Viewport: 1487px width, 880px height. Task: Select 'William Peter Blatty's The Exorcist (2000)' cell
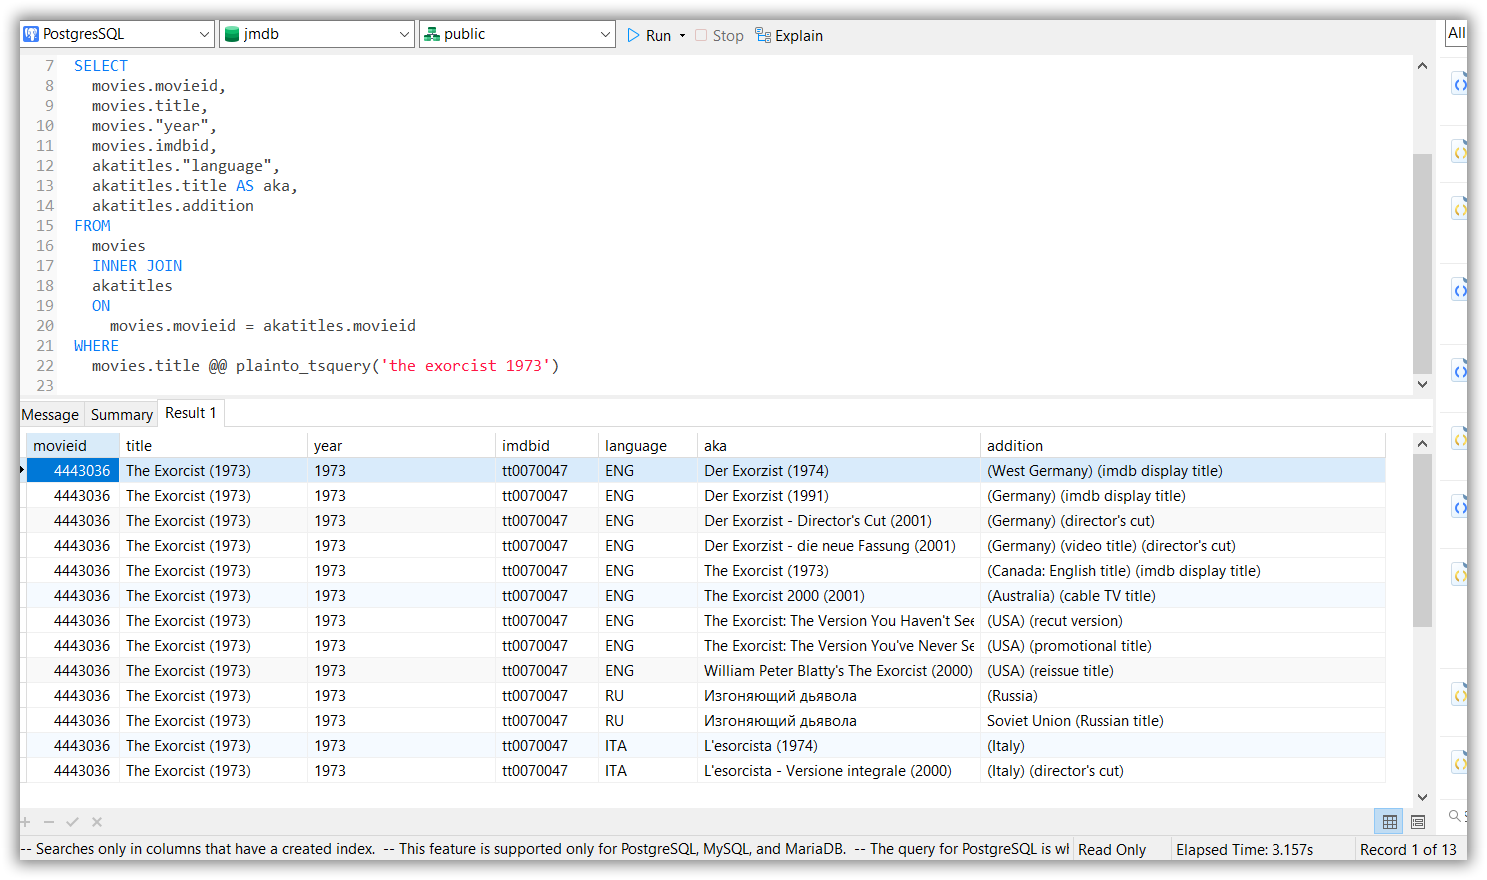pyautogui.click(x=838, y=671)
